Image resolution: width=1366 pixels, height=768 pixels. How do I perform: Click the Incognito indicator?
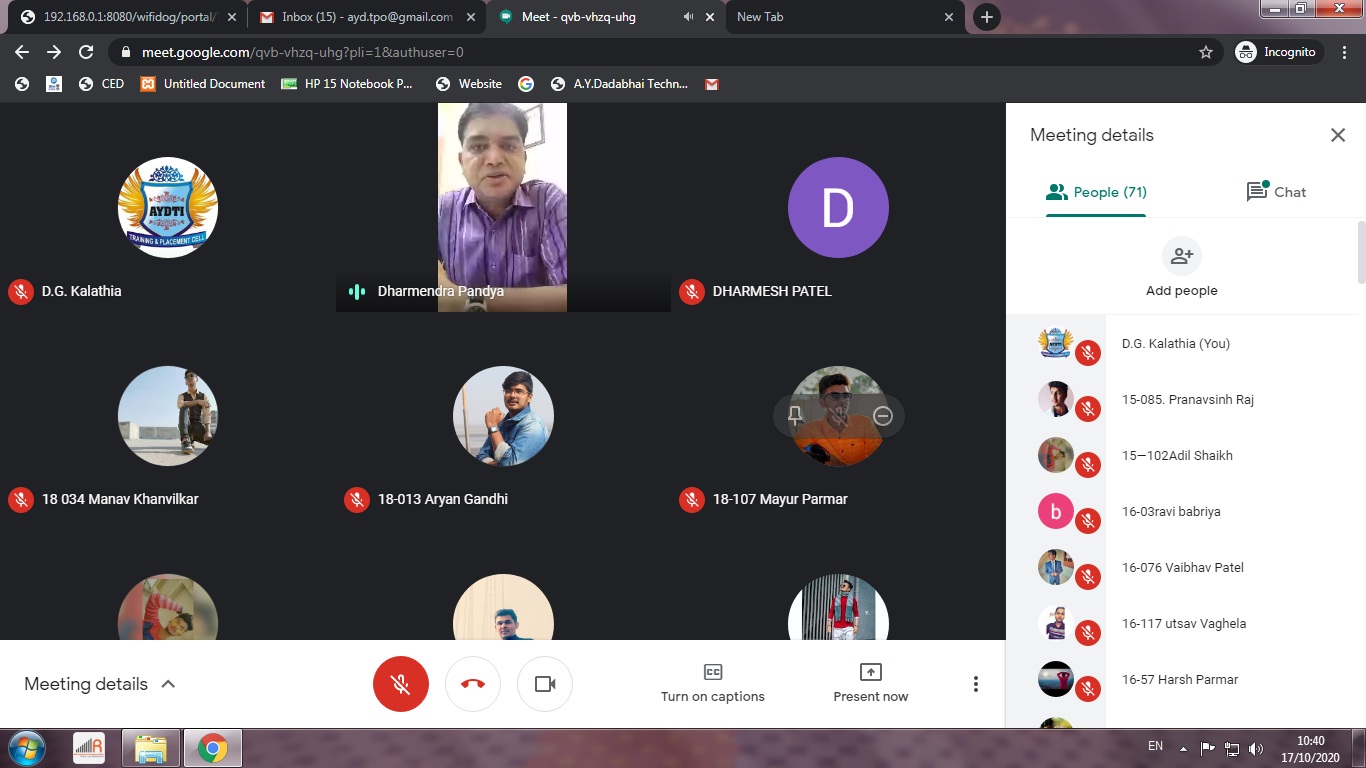1279,52
